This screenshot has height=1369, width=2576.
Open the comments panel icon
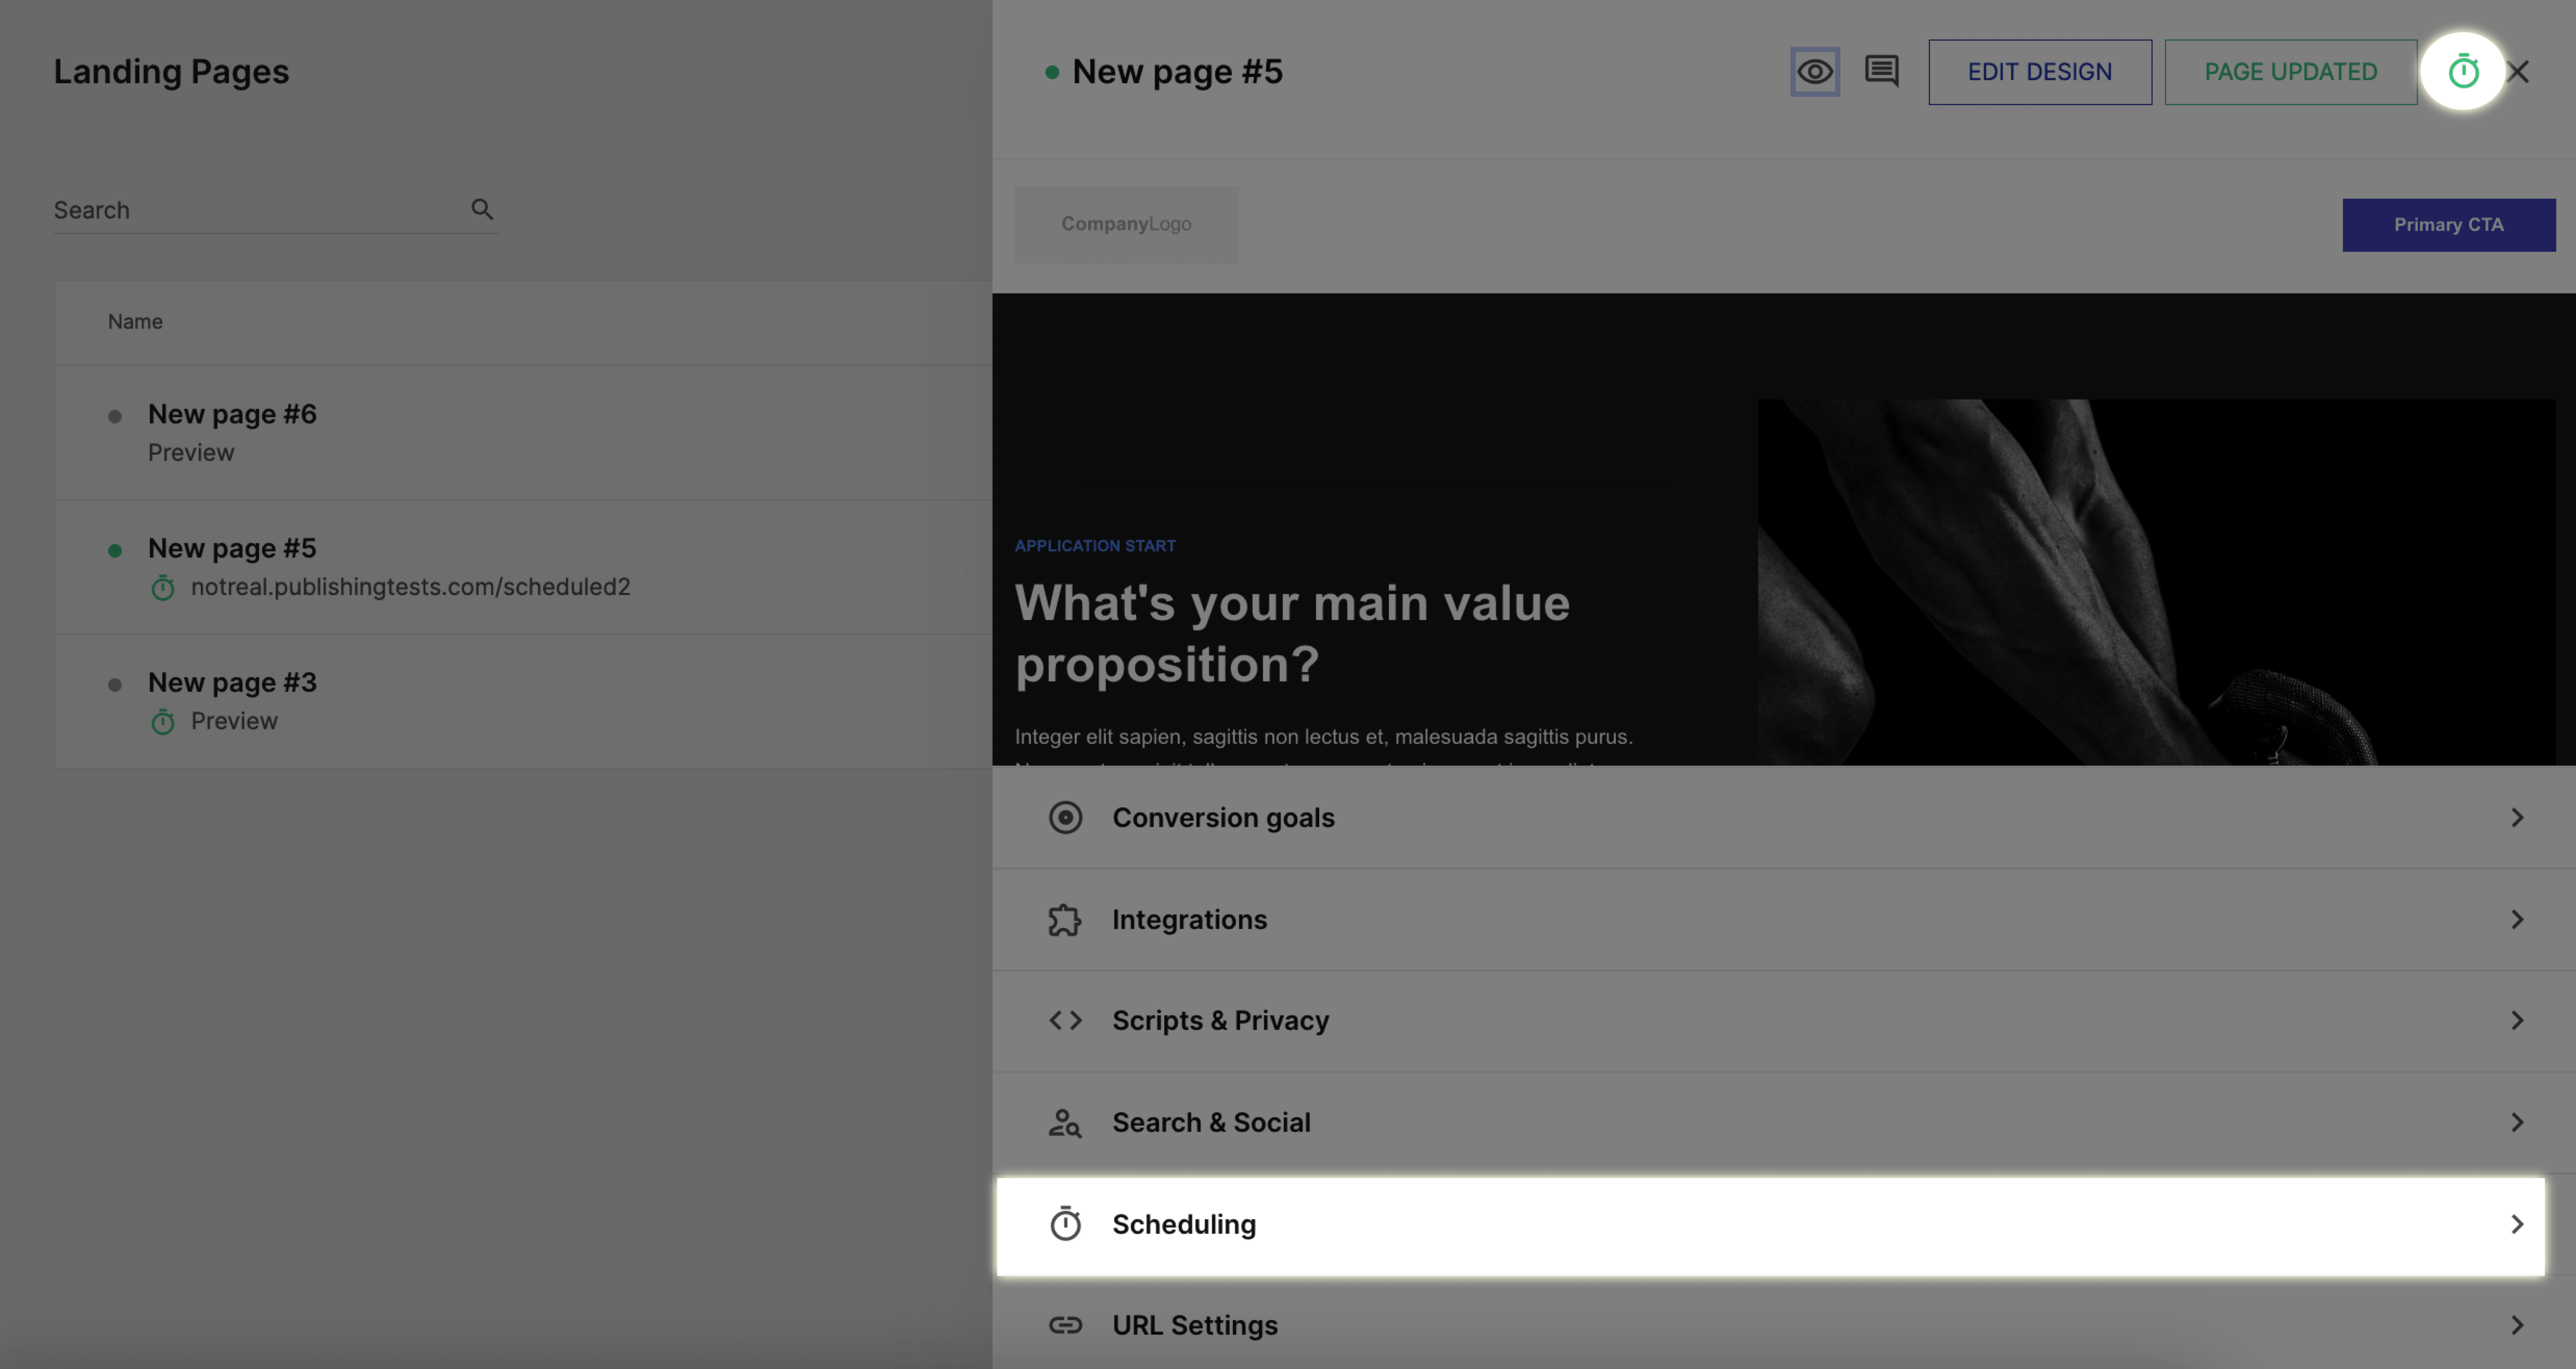click(x=1881, y=71)
